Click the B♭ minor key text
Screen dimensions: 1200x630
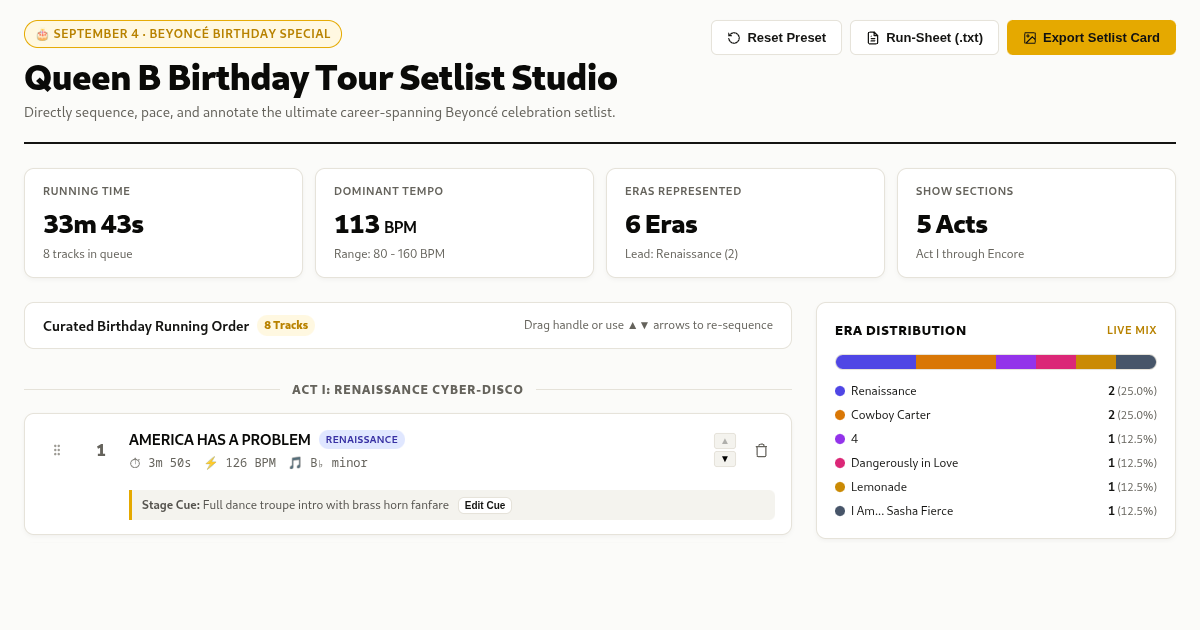339,463
